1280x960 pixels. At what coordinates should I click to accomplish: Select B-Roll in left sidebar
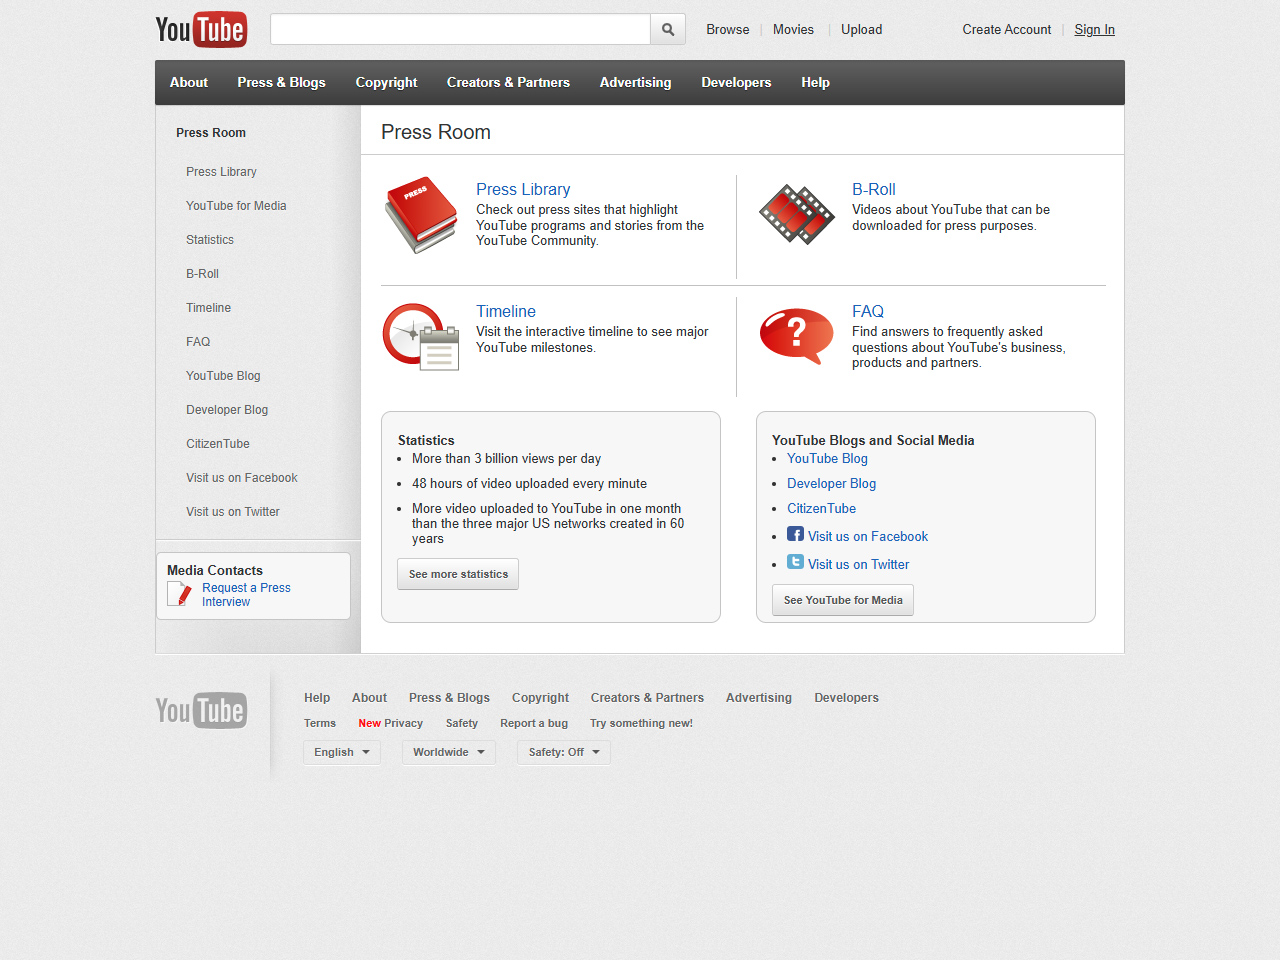pos(202,274)
